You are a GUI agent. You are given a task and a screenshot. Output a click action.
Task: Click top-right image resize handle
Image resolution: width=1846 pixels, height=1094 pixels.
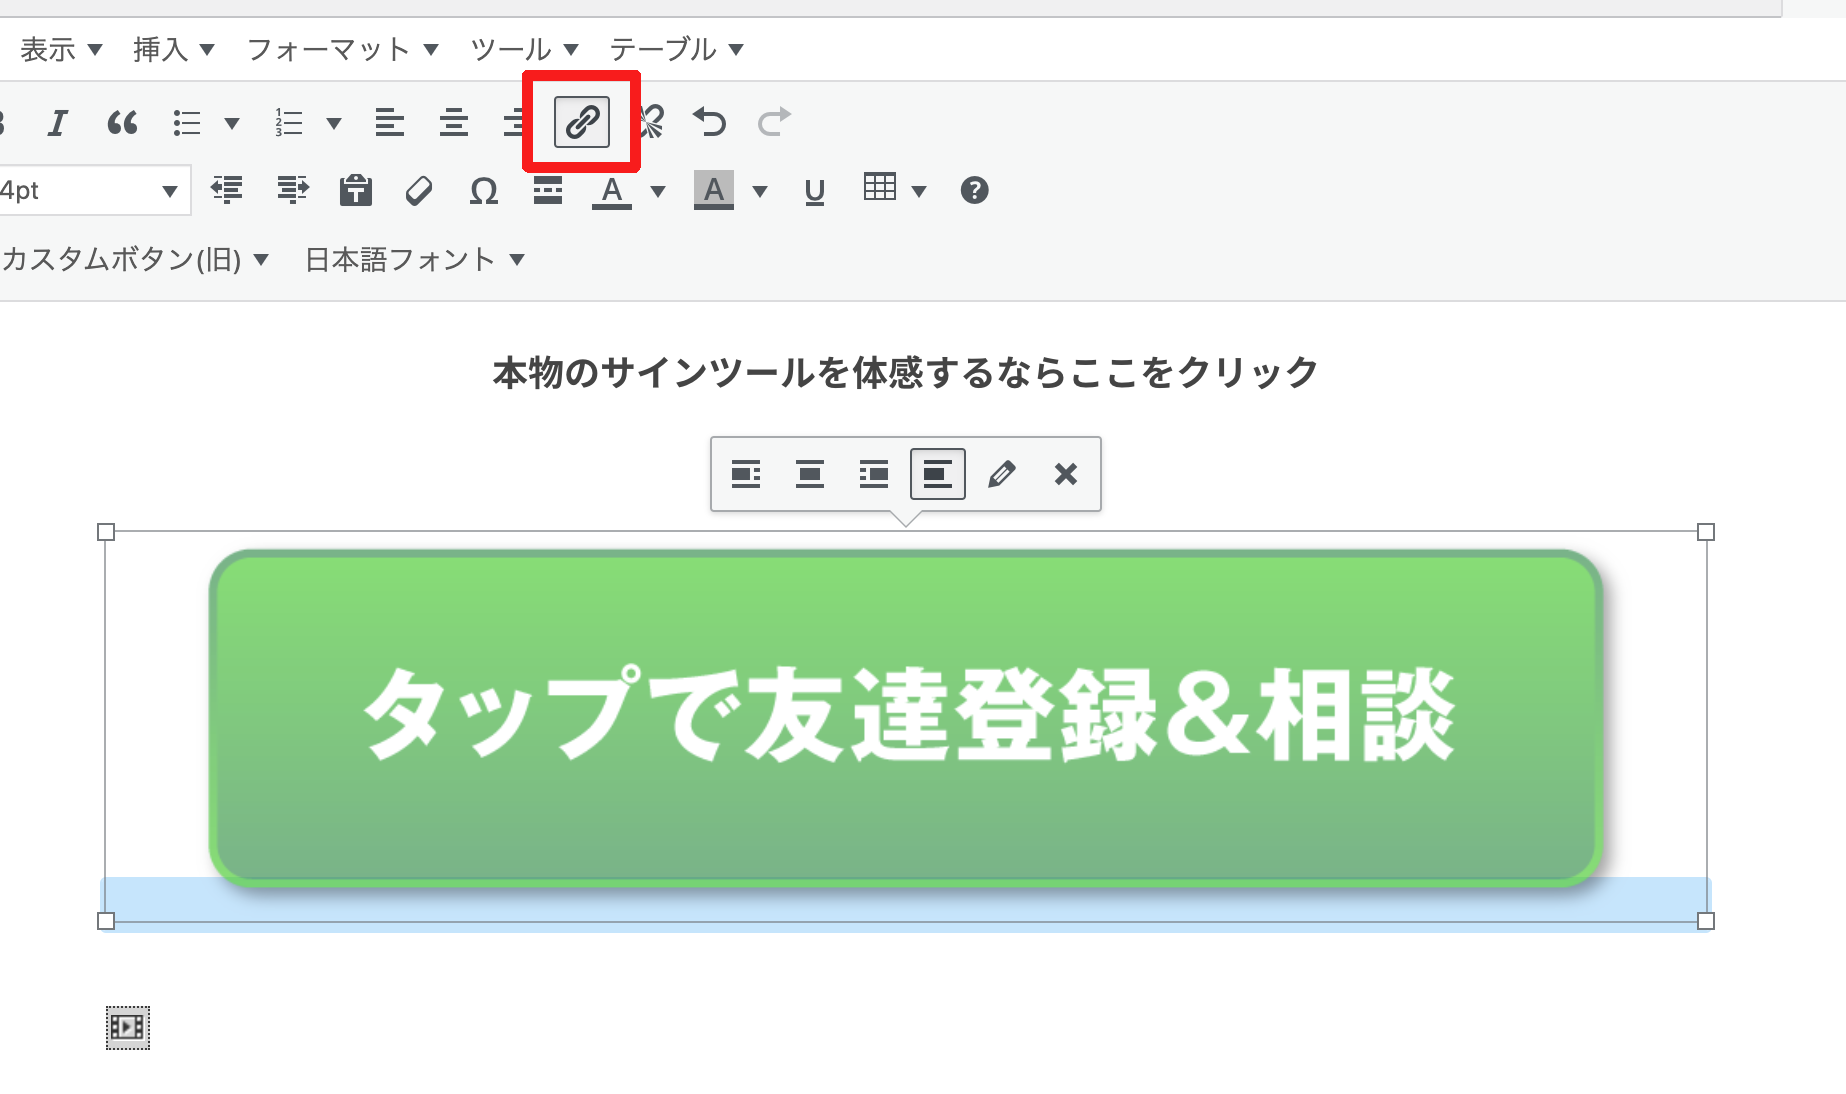pyautogui.click(x=1706, y=532)
